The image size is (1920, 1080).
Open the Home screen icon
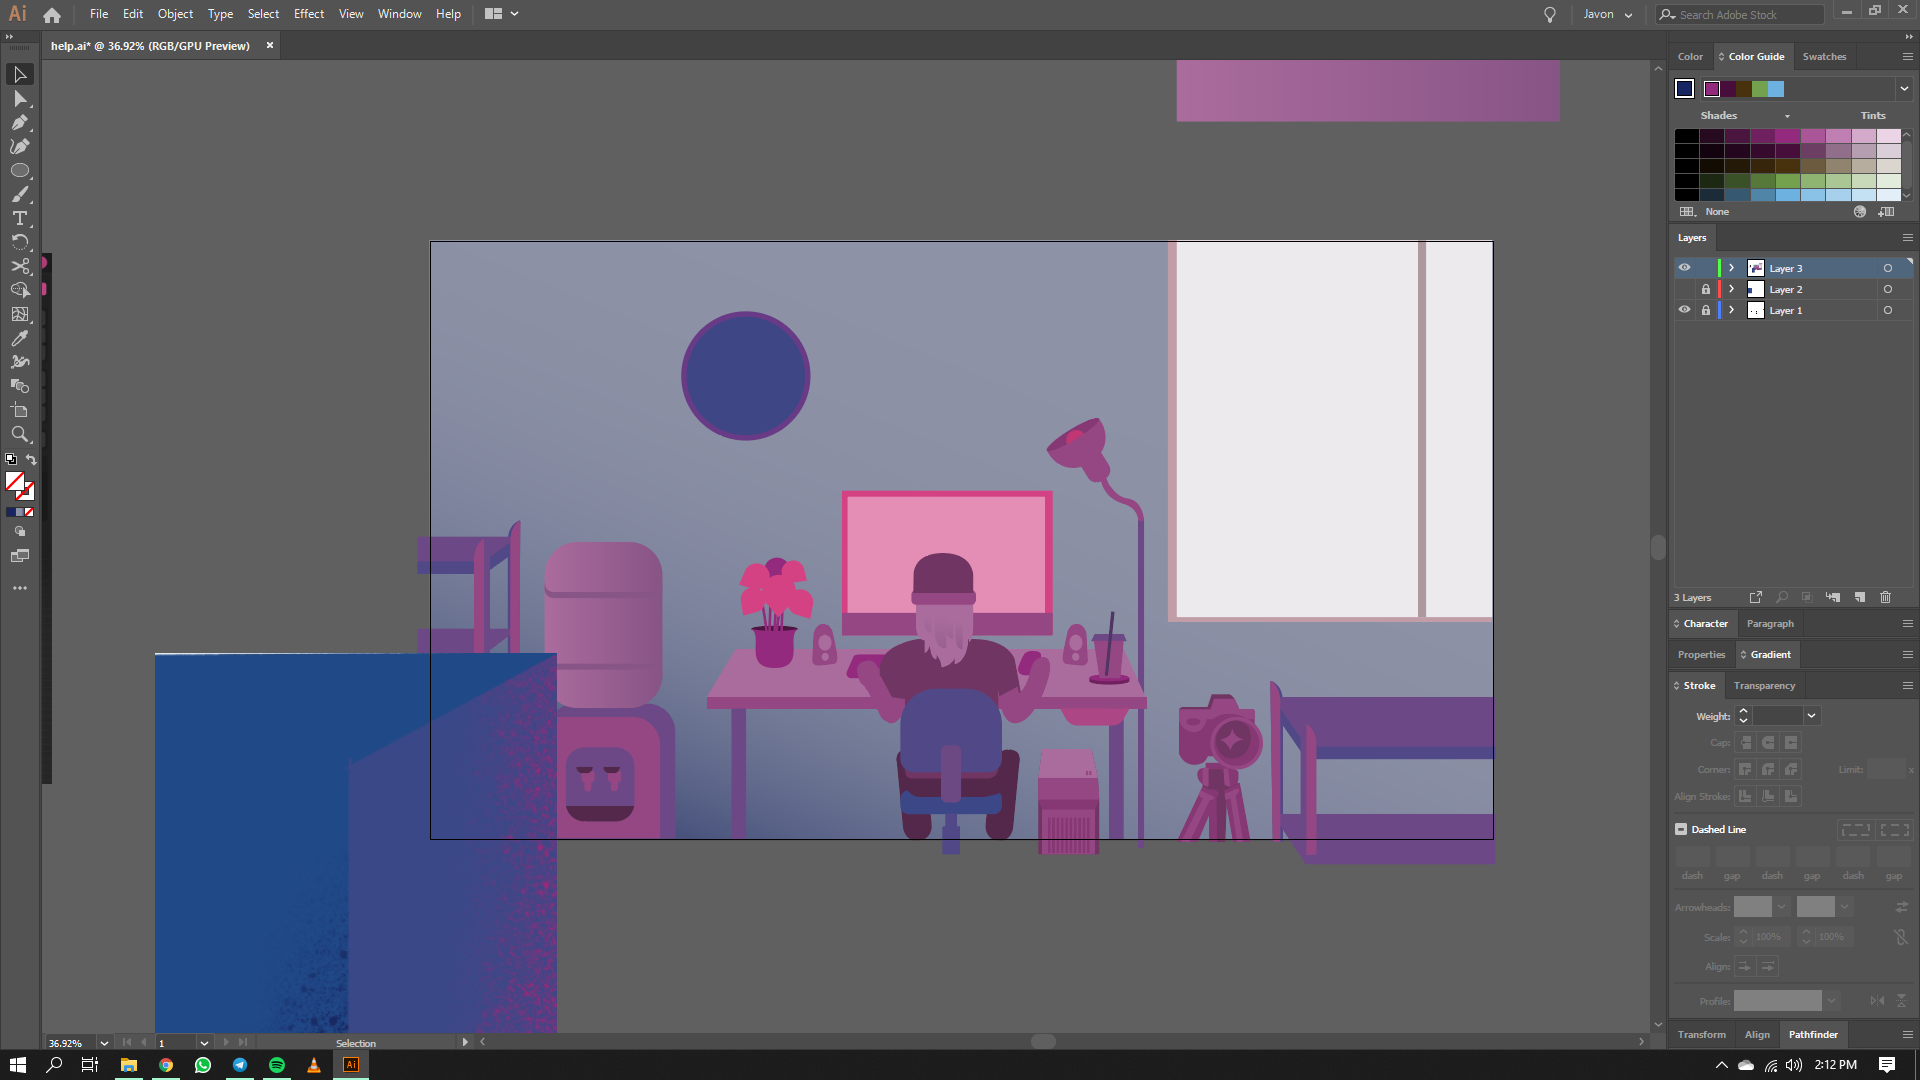pos(52,15)
